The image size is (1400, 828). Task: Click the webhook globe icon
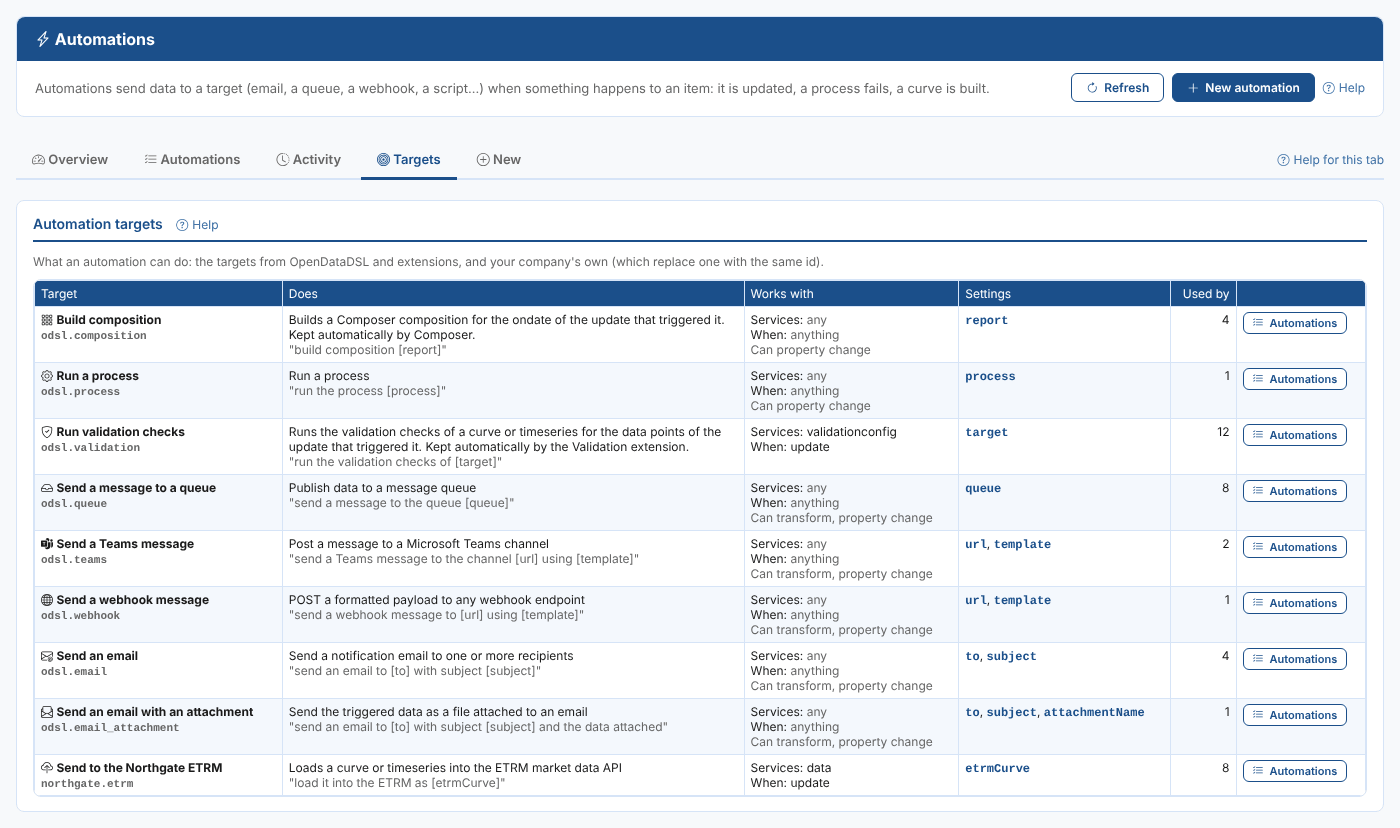47,600
